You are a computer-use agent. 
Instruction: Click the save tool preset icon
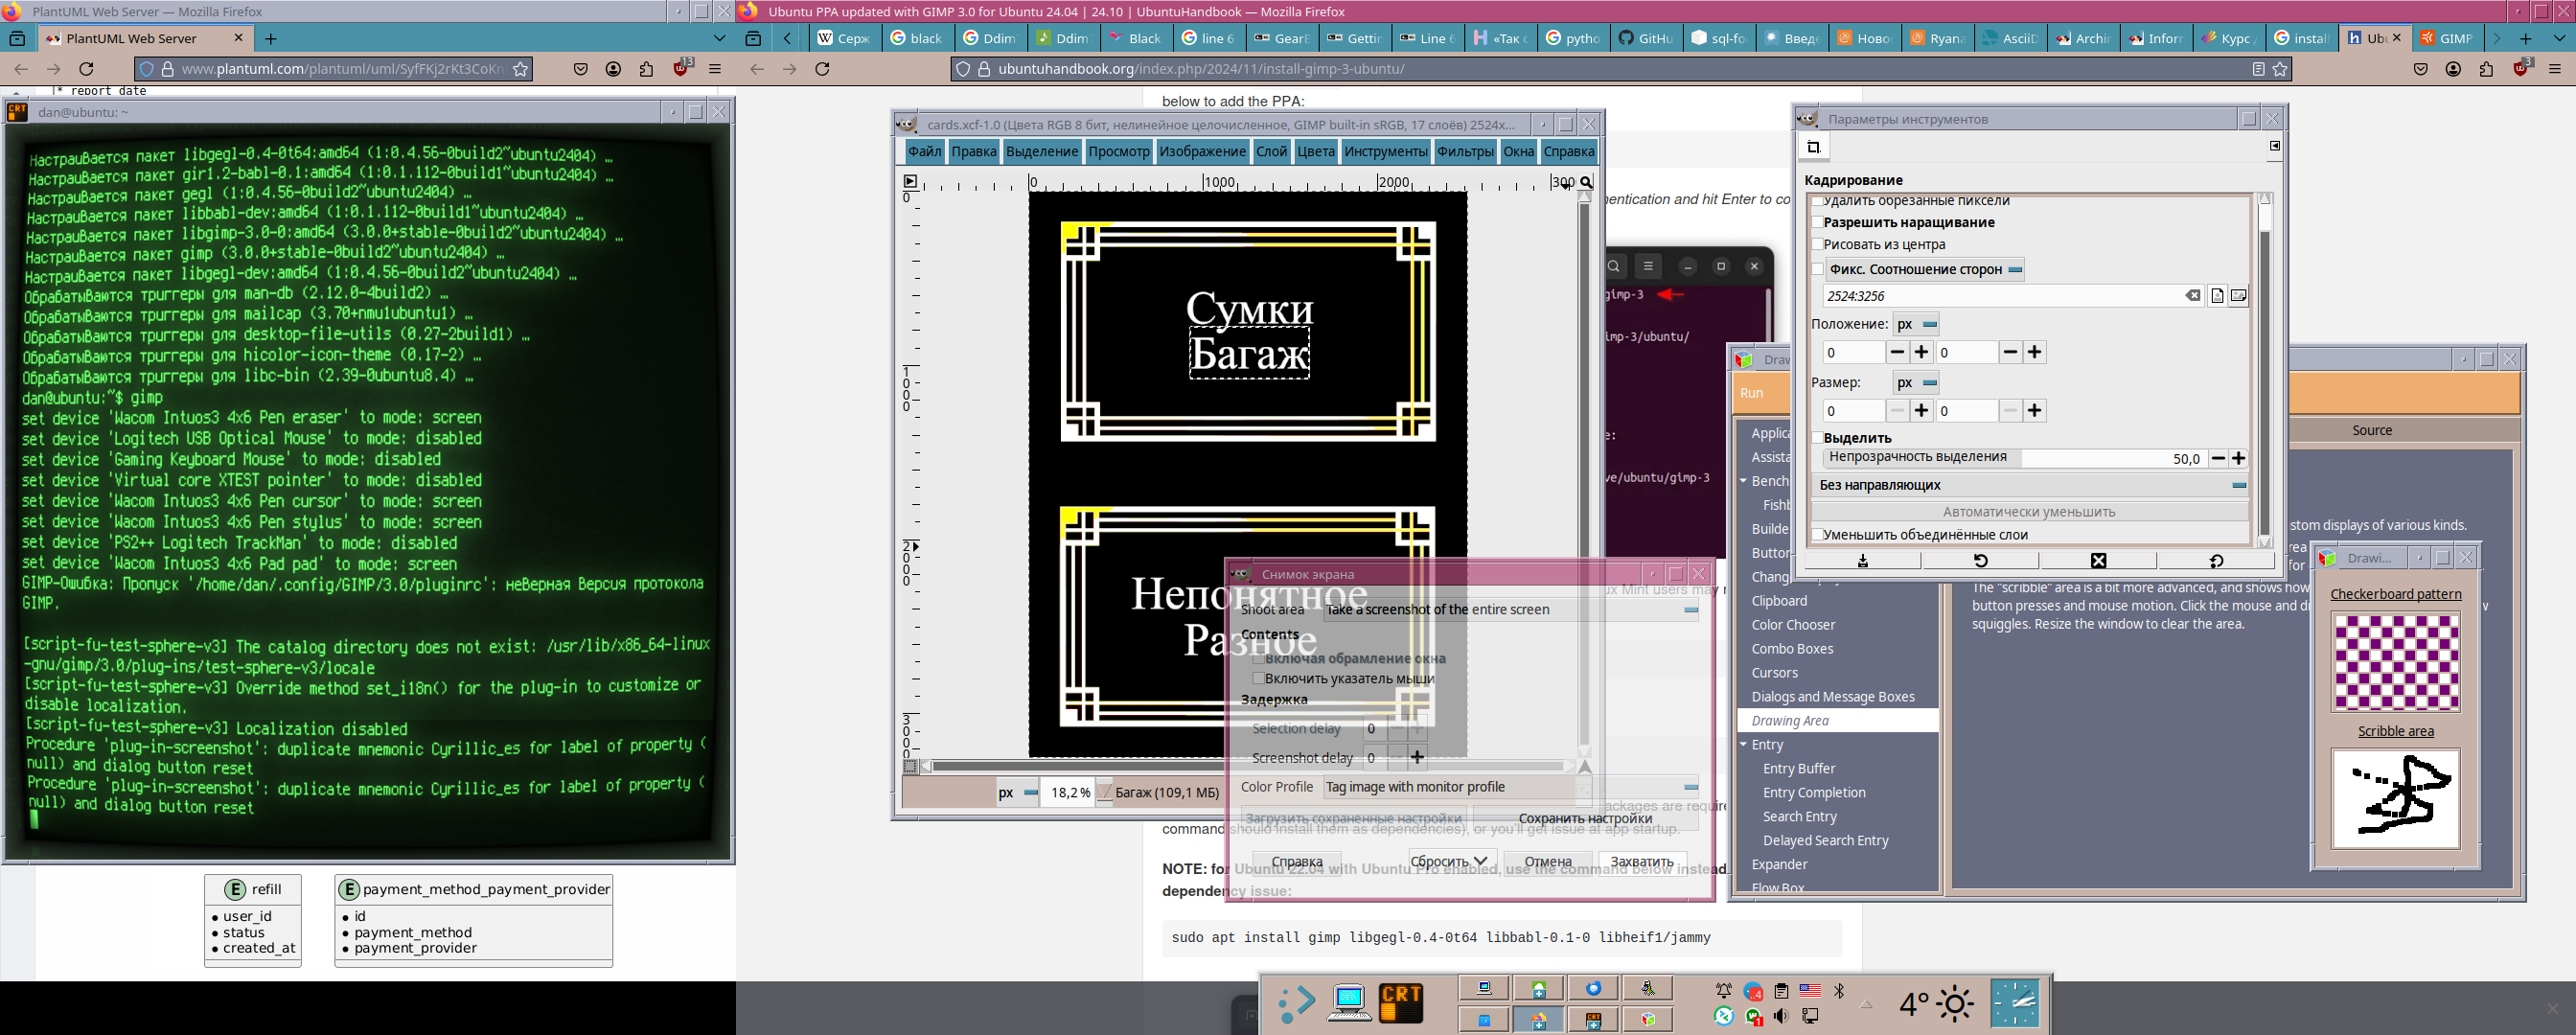point(1862,561)
